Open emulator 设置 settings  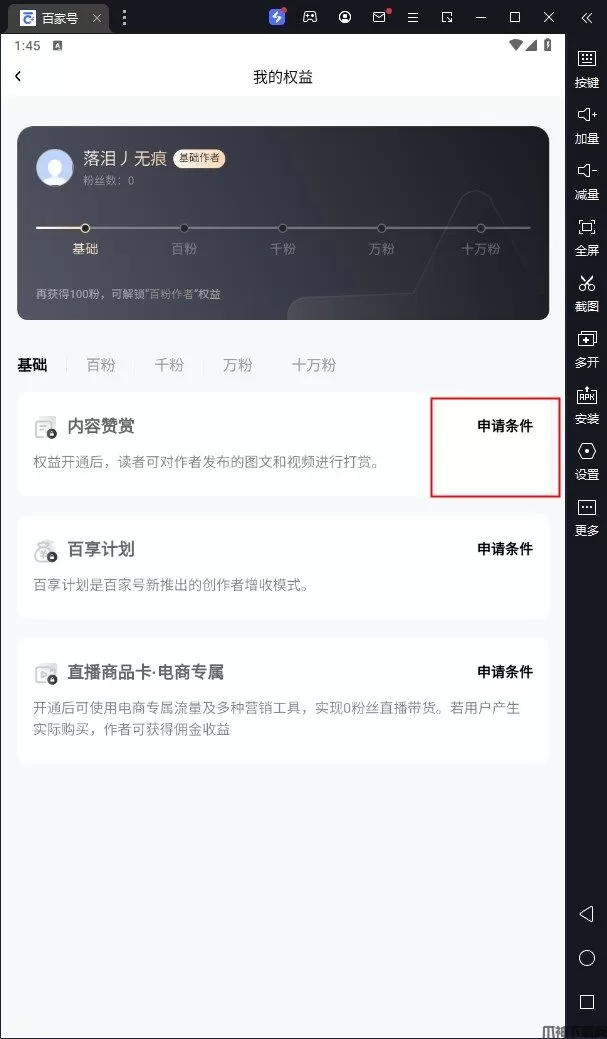[586, 461]
